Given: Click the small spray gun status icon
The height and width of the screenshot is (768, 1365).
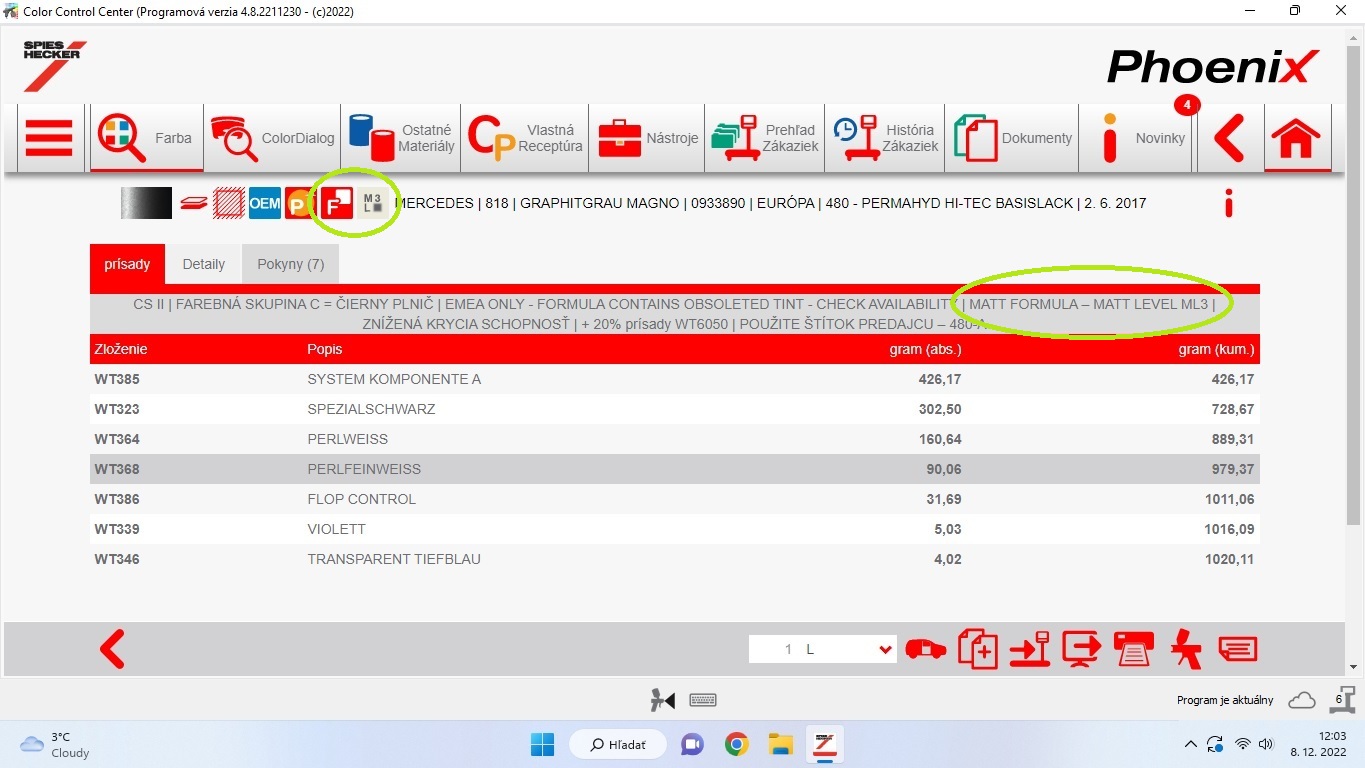Looking at the screenshot, I should coord(663,701).
